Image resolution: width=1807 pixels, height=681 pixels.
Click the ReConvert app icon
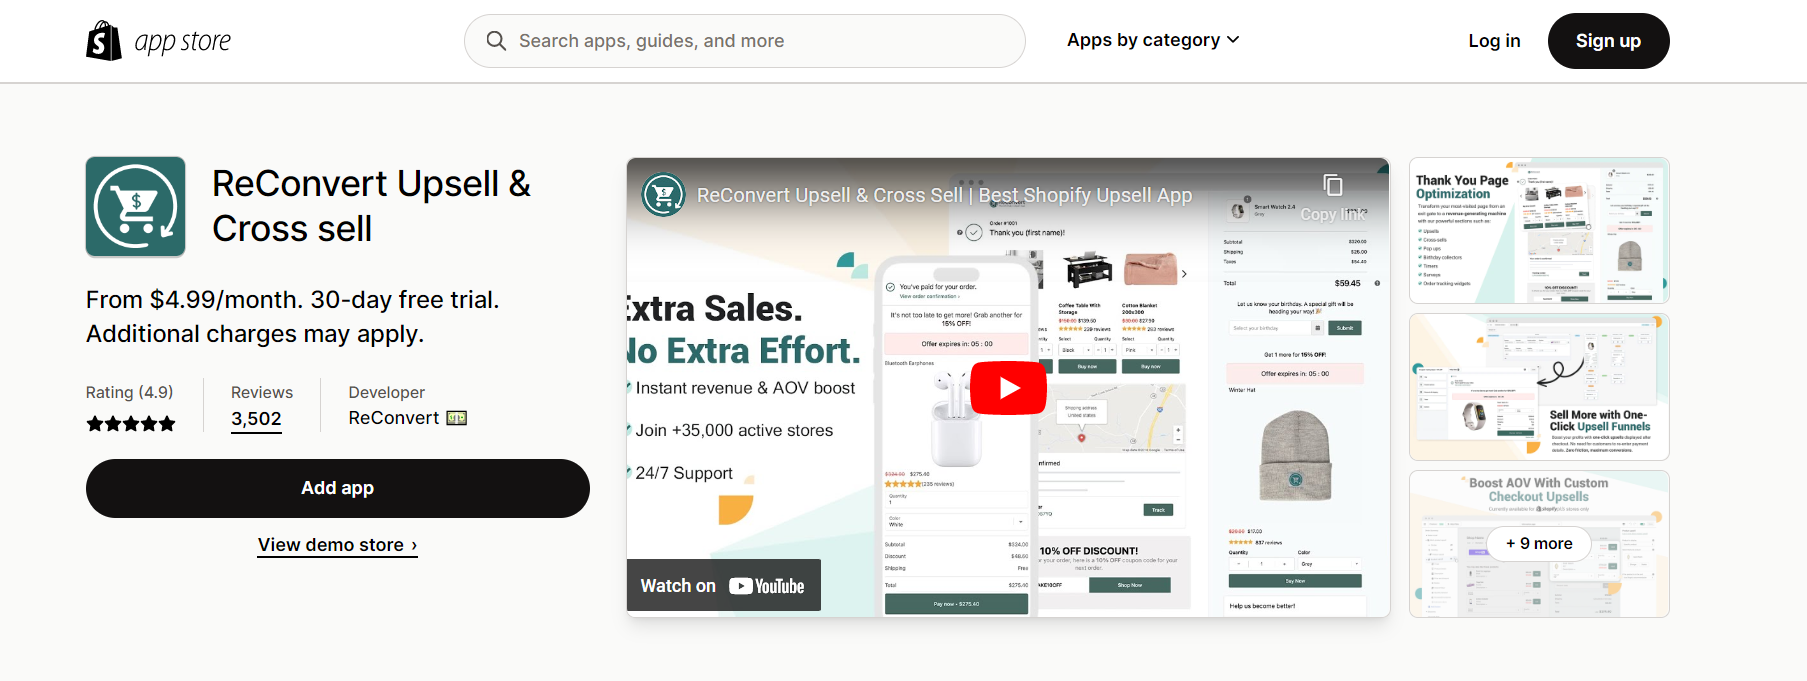(136, 207)
